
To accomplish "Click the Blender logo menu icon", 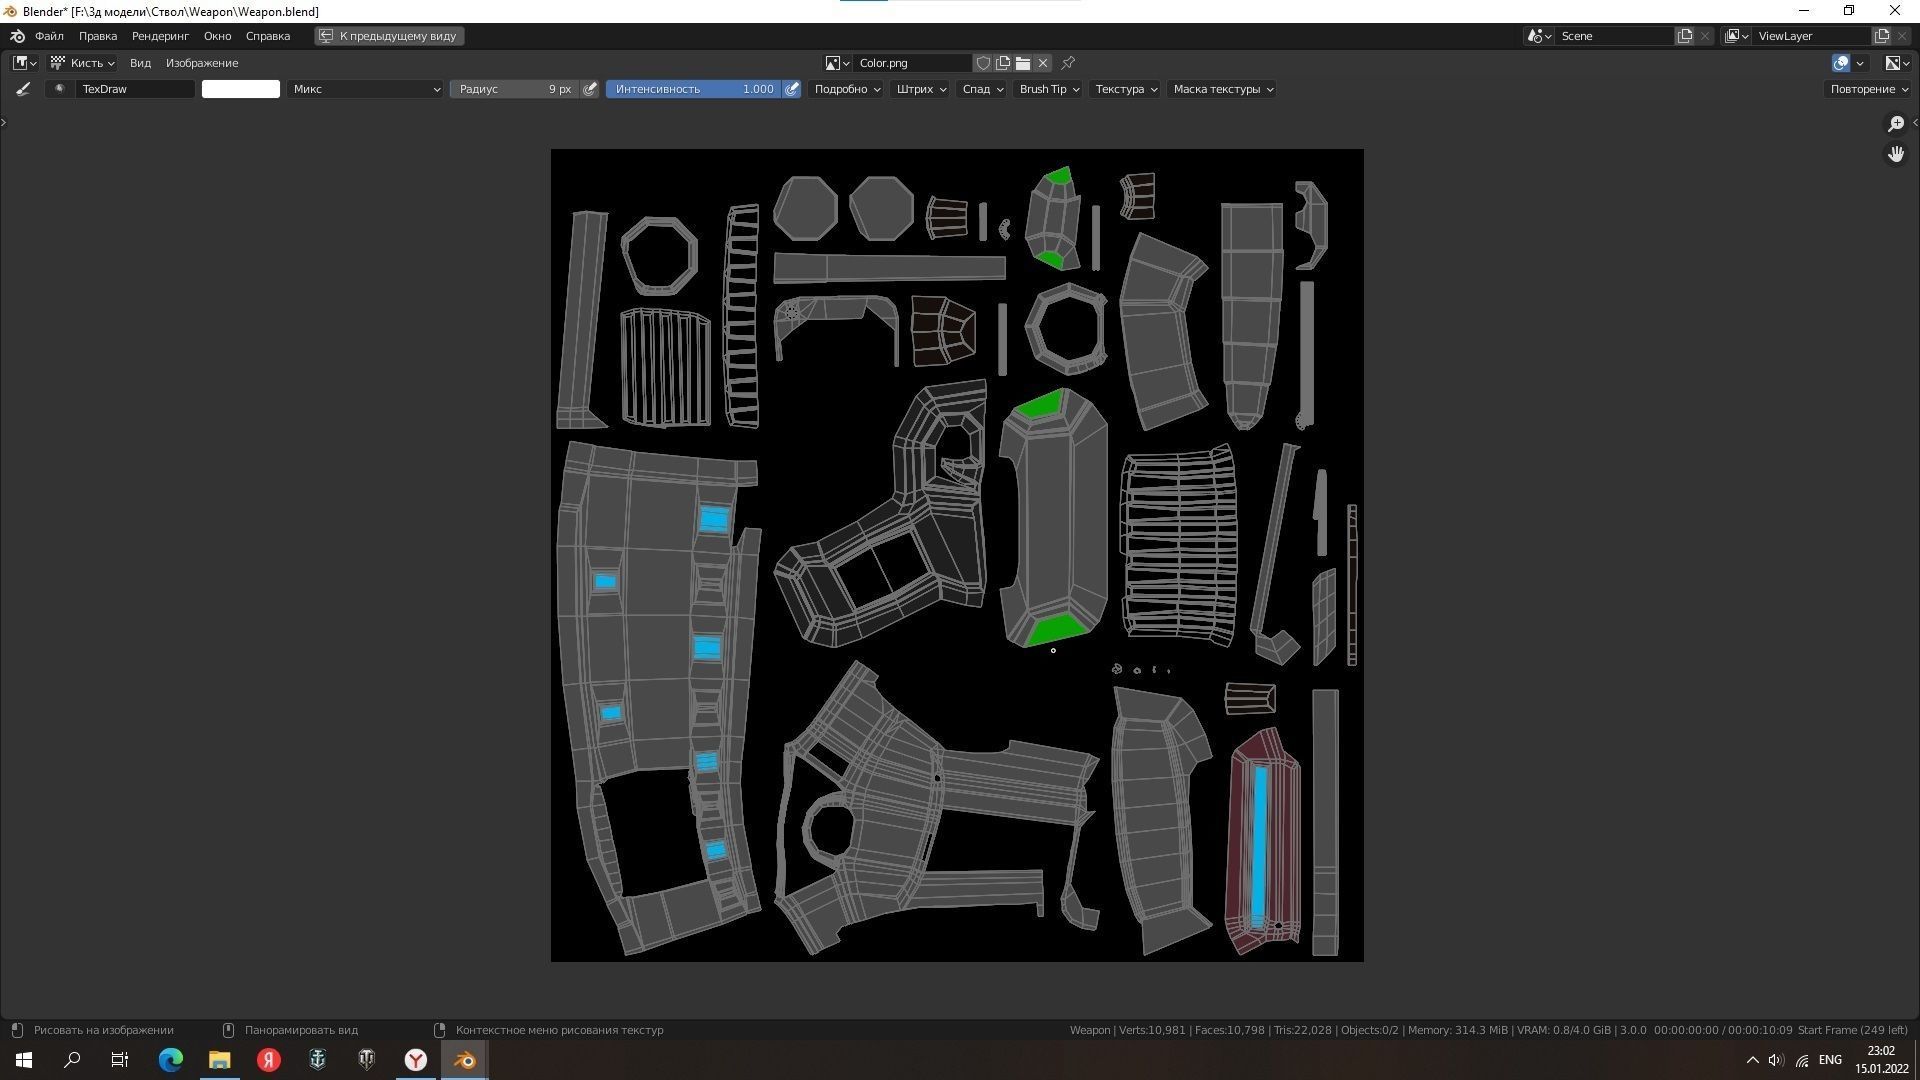I will tap(17, 36).
